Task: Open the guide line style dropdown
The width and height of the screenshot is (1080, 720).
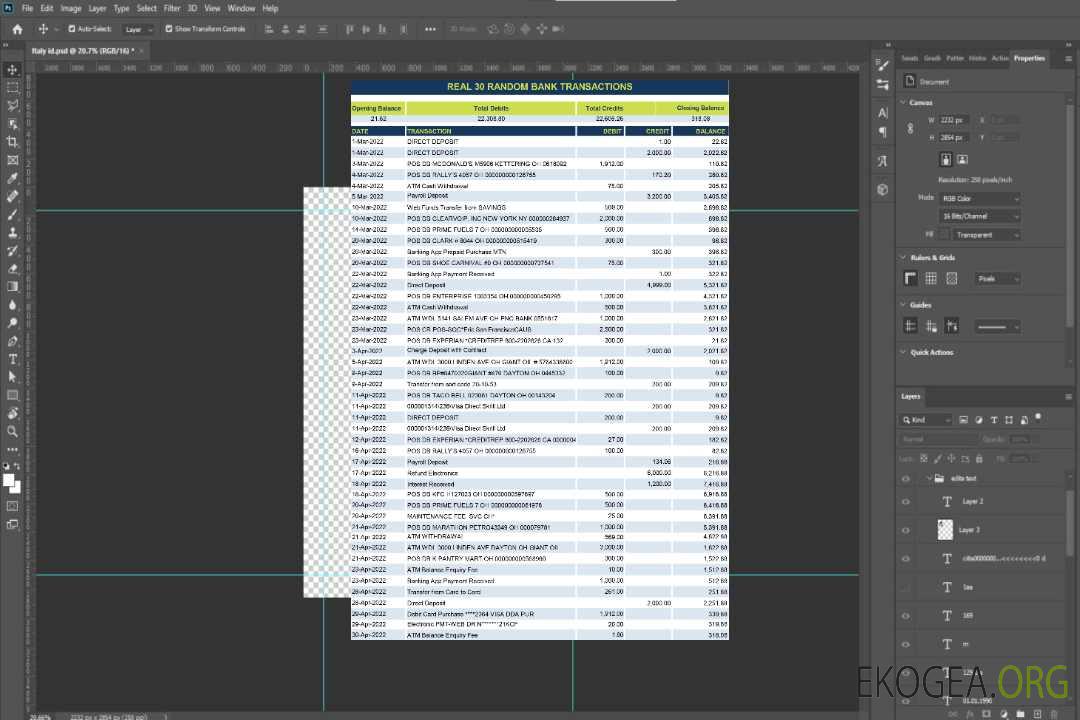Action: point(998,327)
